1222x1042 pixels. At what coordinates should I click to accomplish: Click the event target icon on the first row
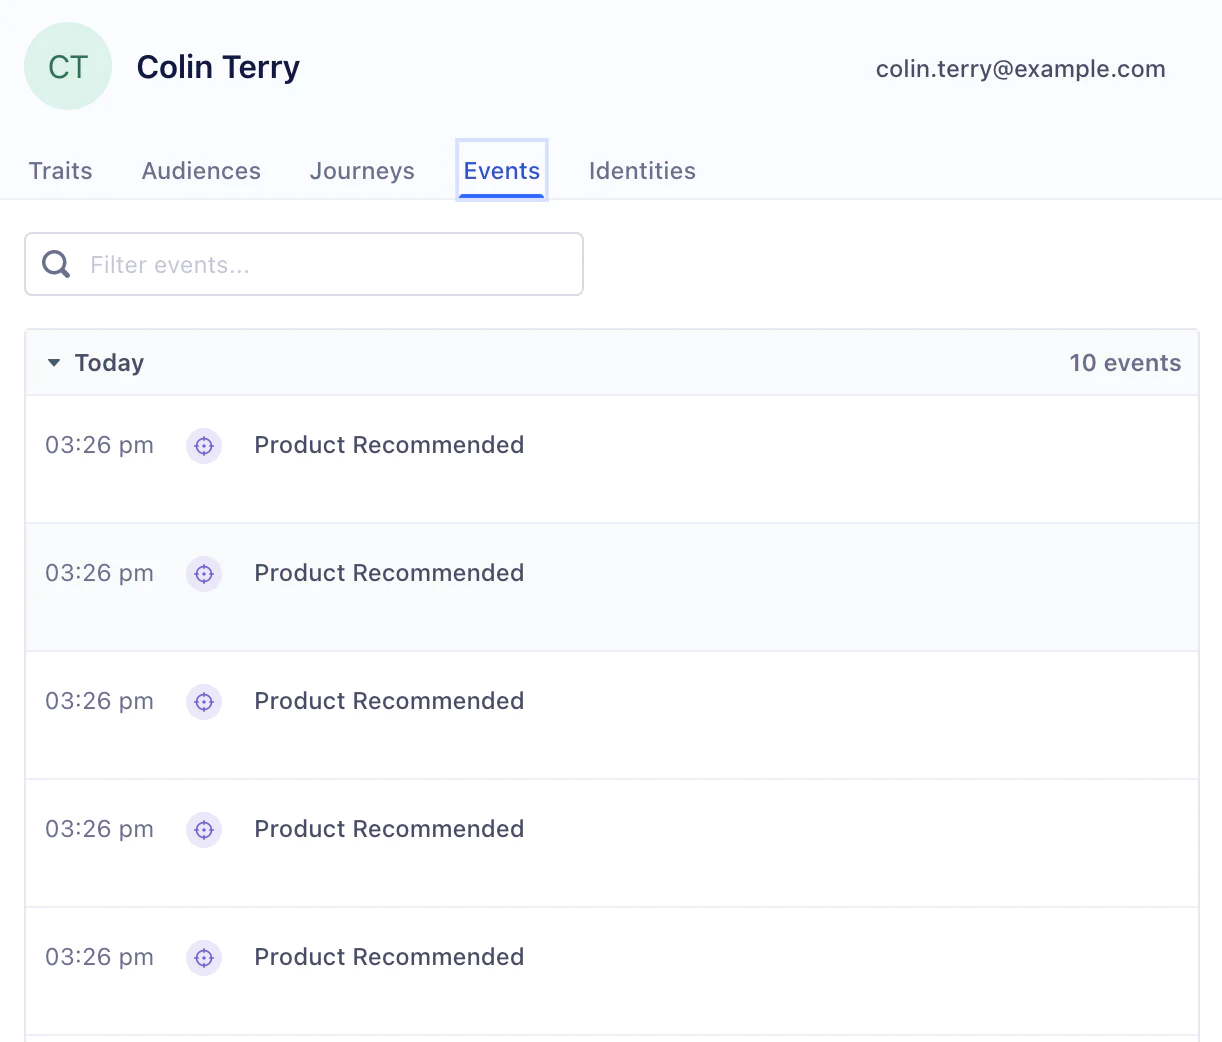coord(204,446)
